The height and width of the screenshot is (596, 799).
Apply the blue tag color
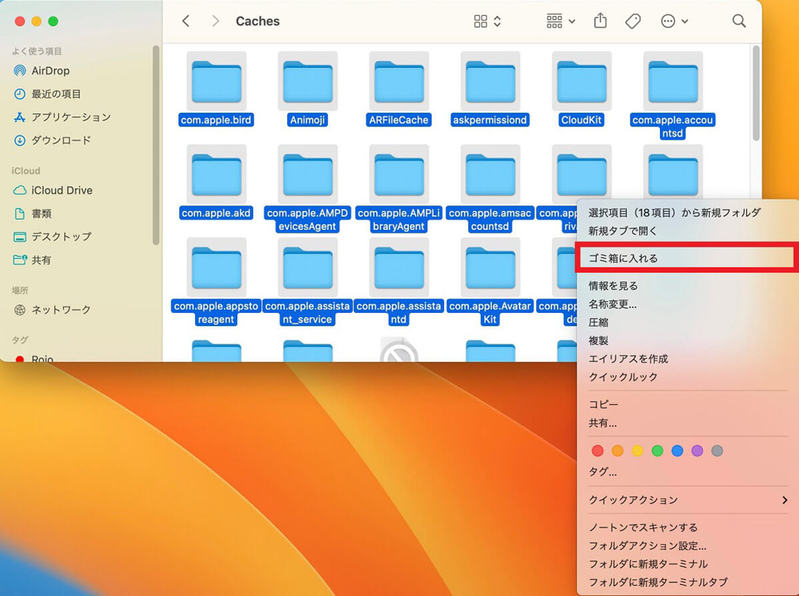tap(677, 450)
